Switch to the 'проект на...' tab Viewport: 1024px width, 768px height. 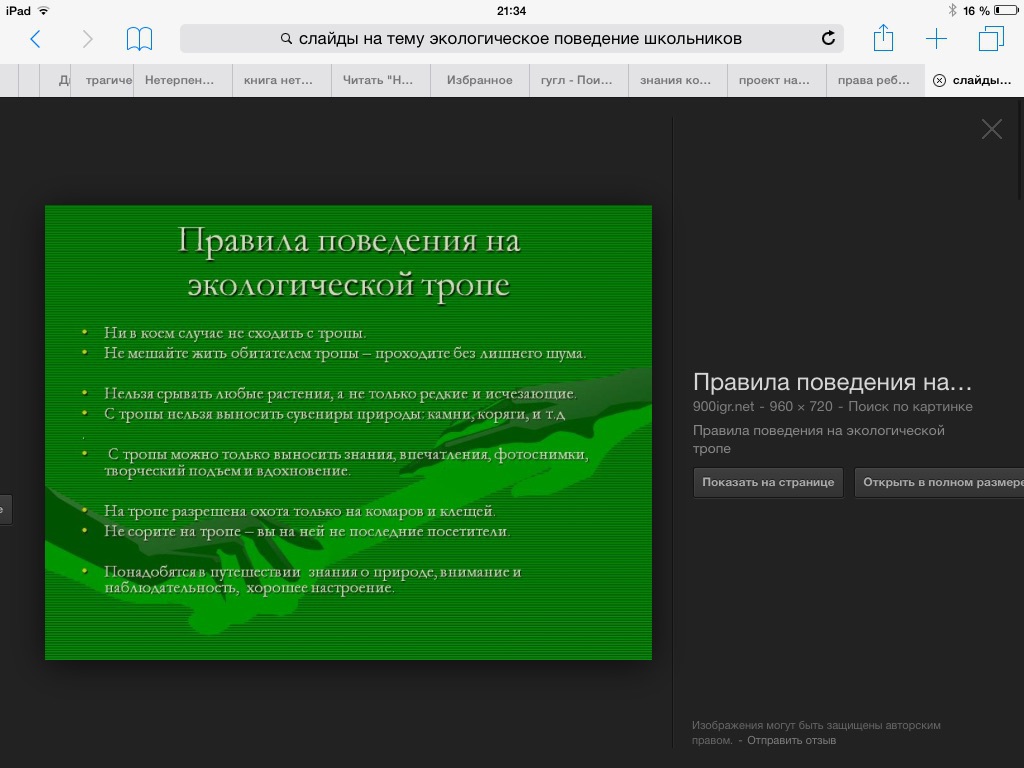click(x=774, y=80)
